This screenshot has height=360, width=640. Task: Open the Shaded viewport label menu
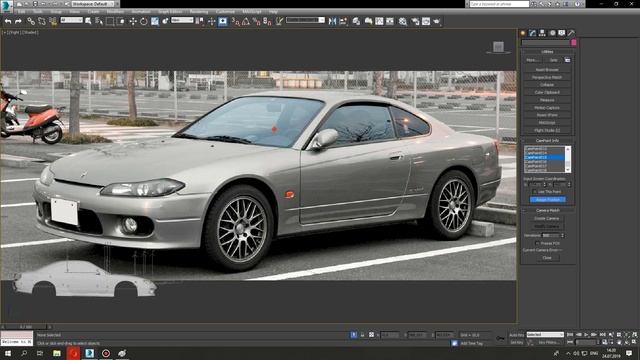[30, 32]
